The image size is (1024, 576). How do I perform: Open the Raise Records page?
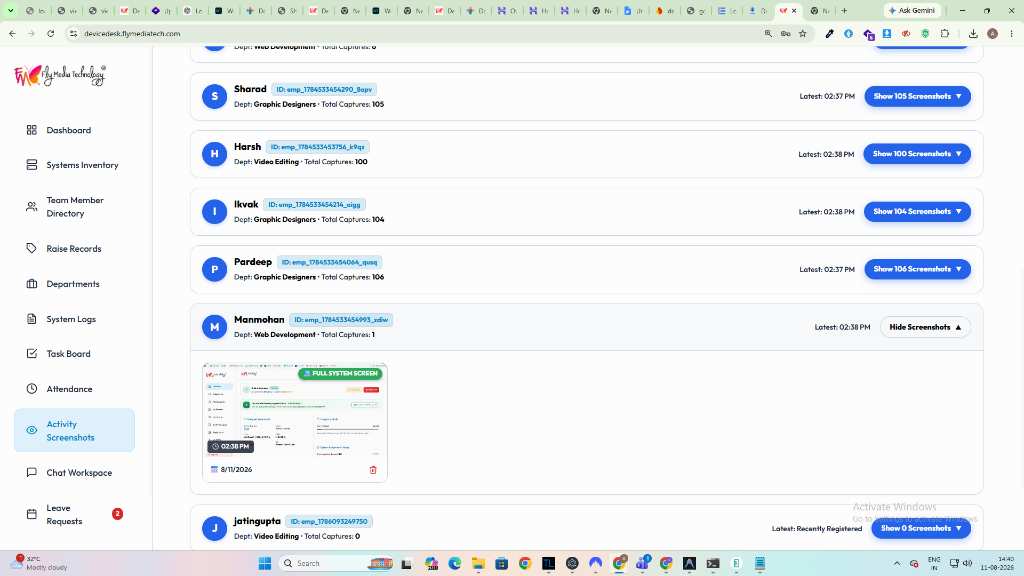click(x=74, y=249)
